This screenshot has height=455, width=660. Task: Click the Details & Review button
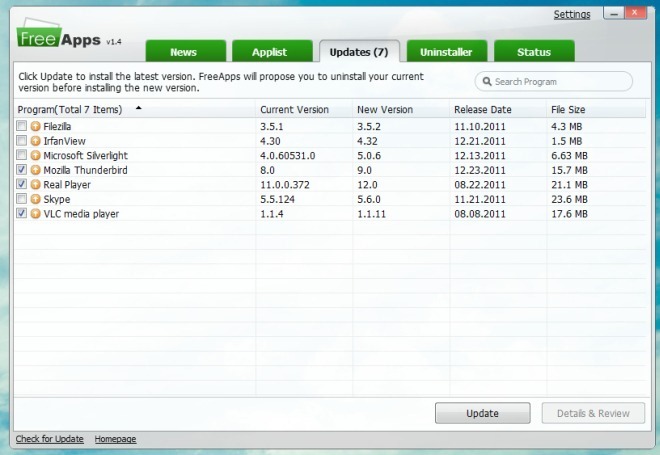[x=593, y=413]
